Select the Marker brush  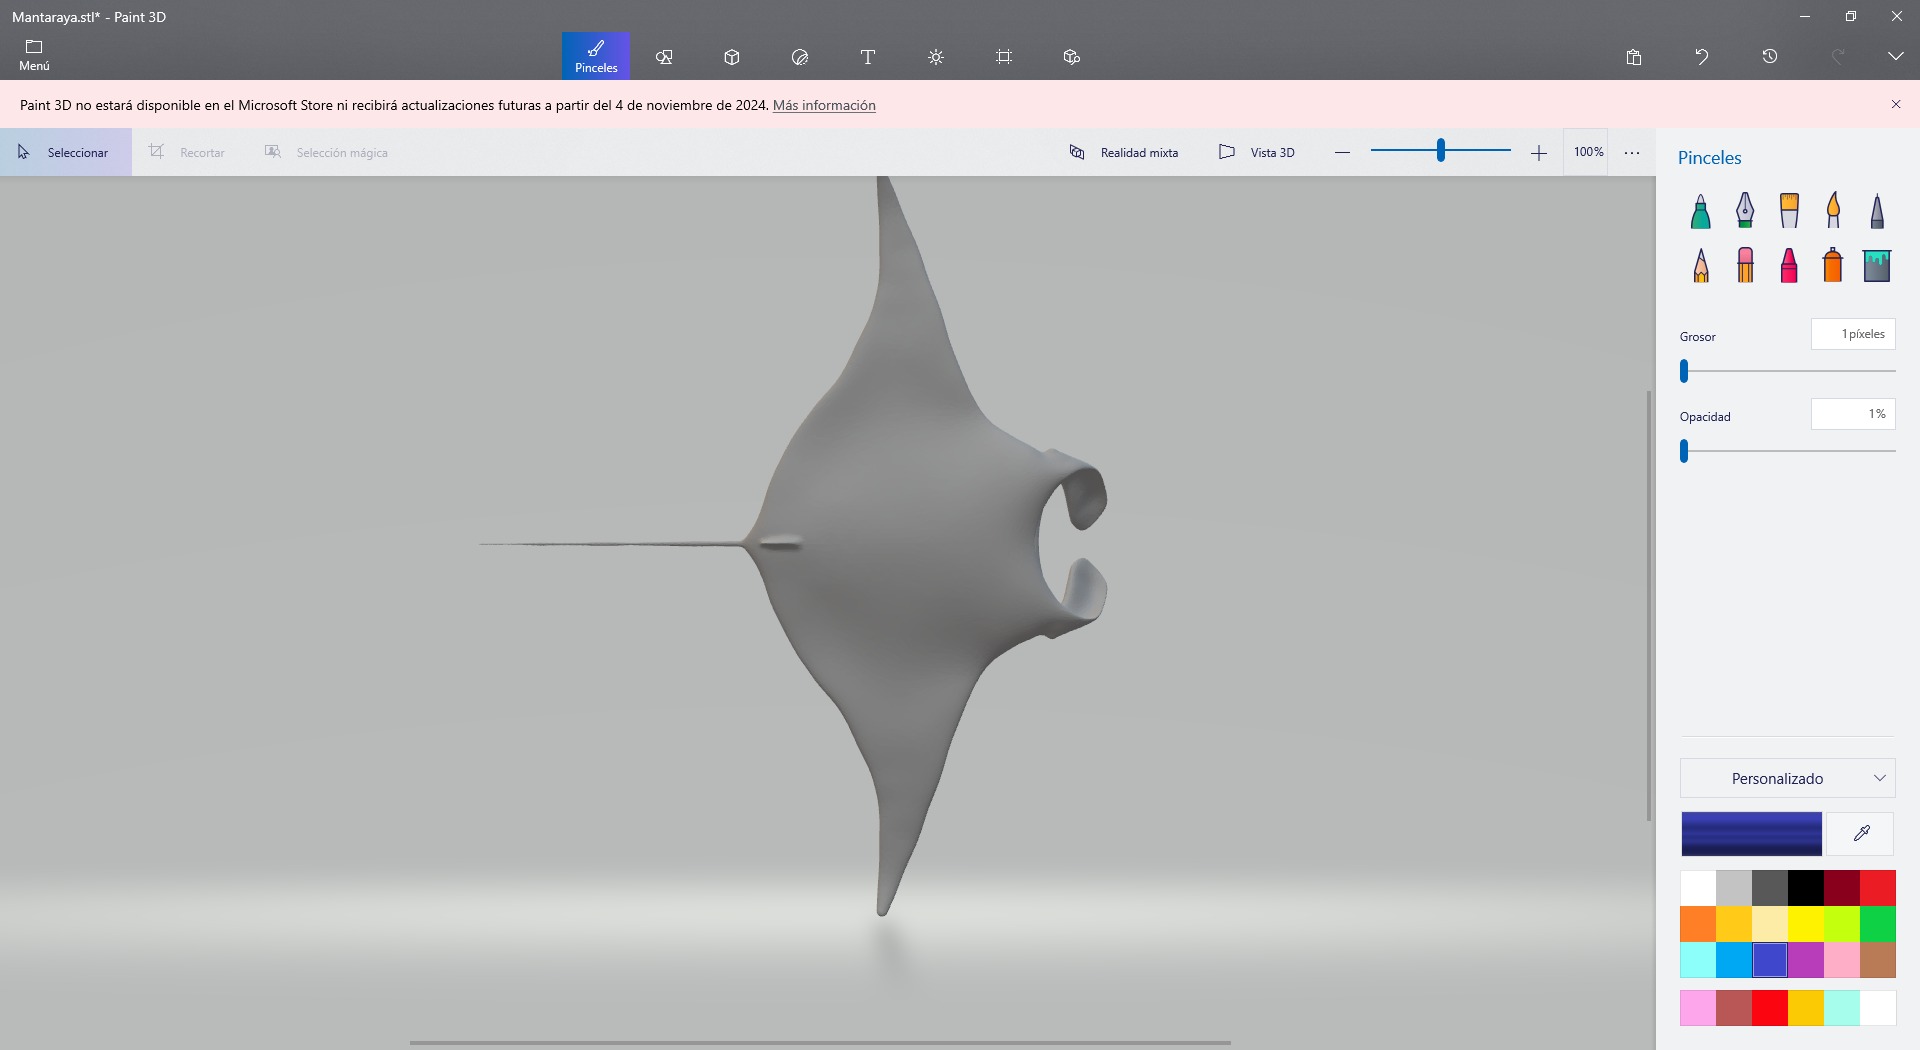tap(1701, 210)
